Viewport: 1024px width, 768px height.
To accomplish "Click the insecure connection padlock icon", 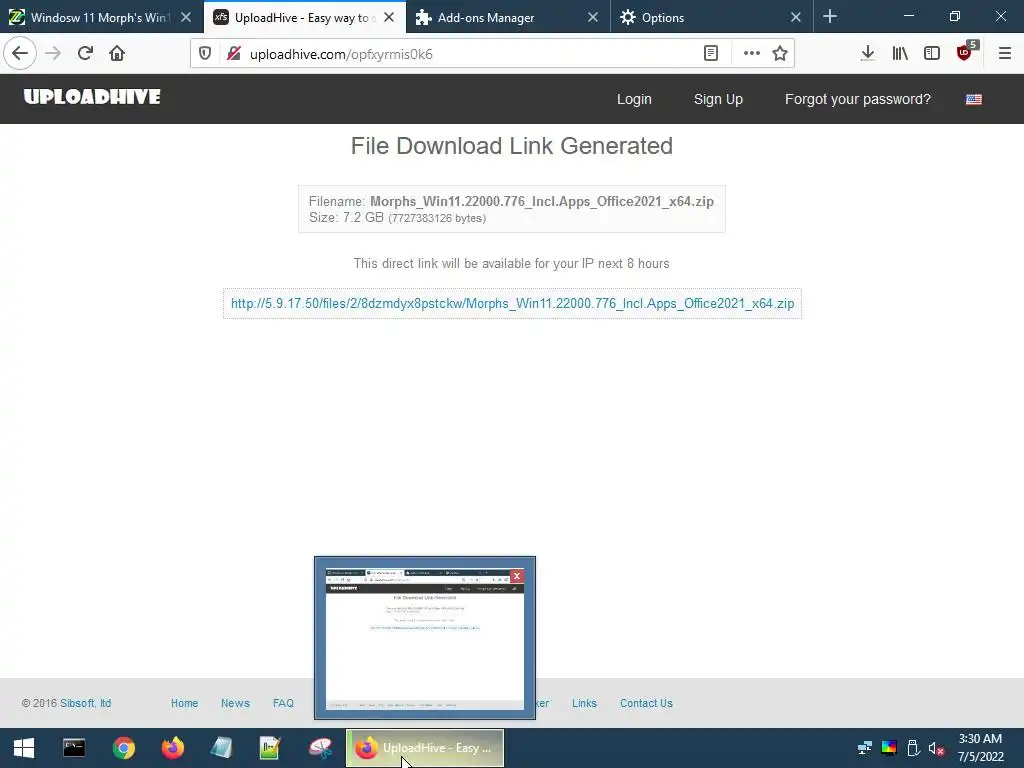I will tap(233, 54).
